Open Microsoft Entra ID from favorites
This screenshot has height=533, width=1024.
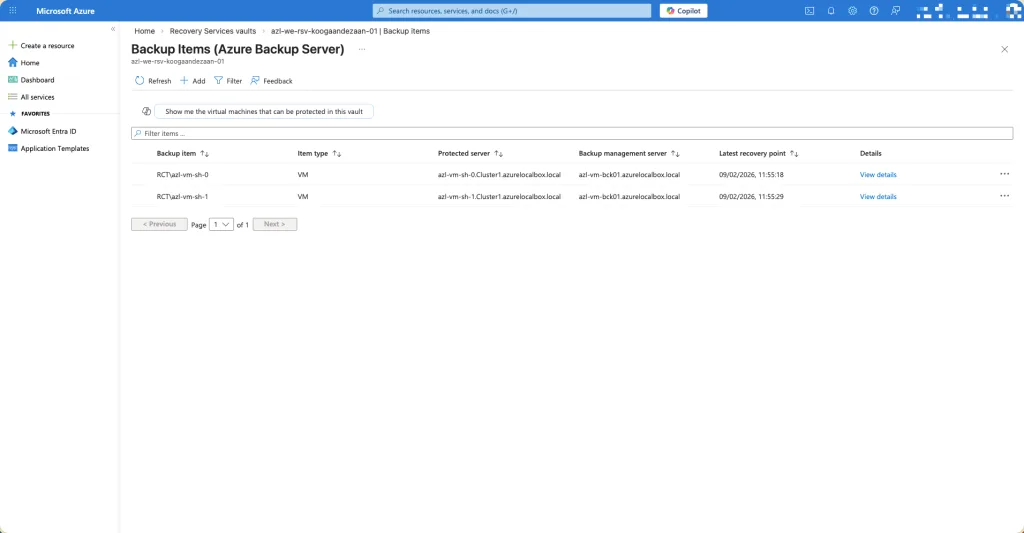(x=48, y=131)
